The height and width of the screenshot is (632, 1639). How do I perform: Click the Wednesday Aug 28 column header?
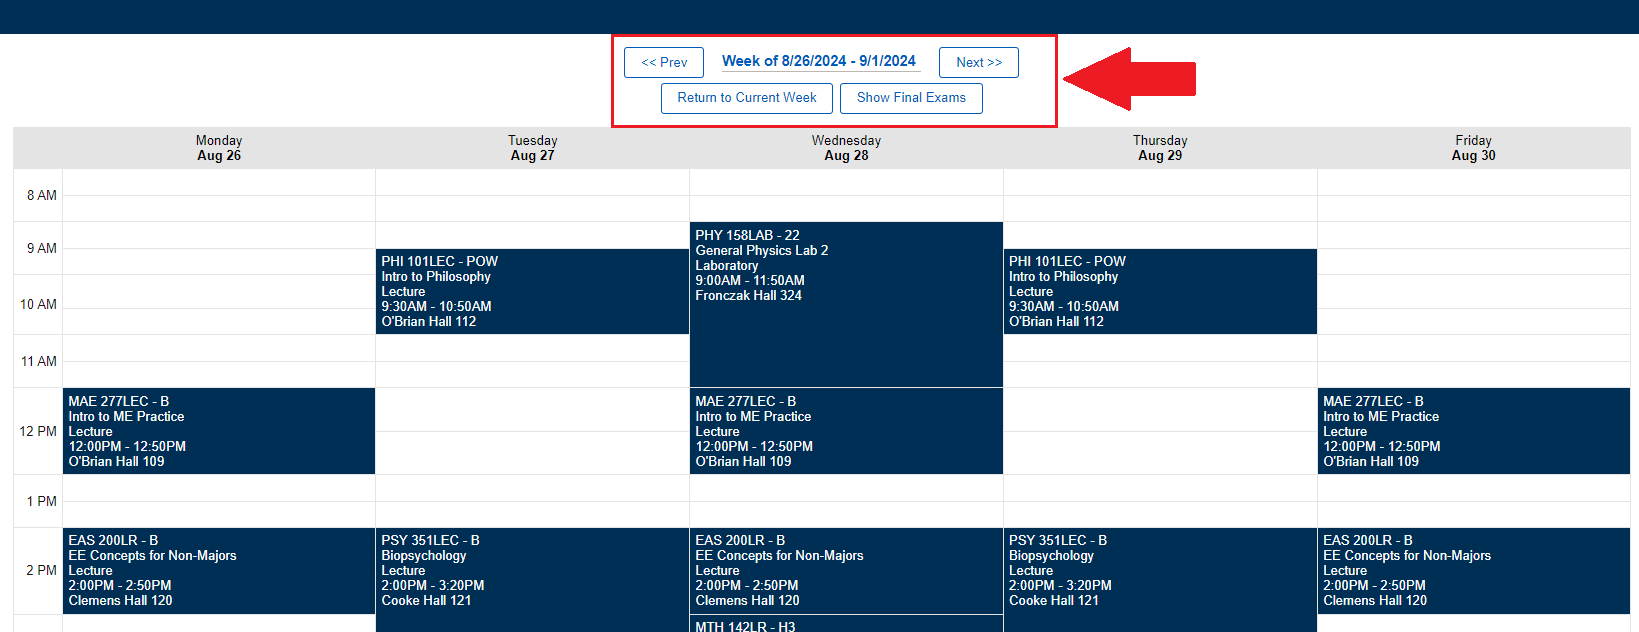point(846,148)
